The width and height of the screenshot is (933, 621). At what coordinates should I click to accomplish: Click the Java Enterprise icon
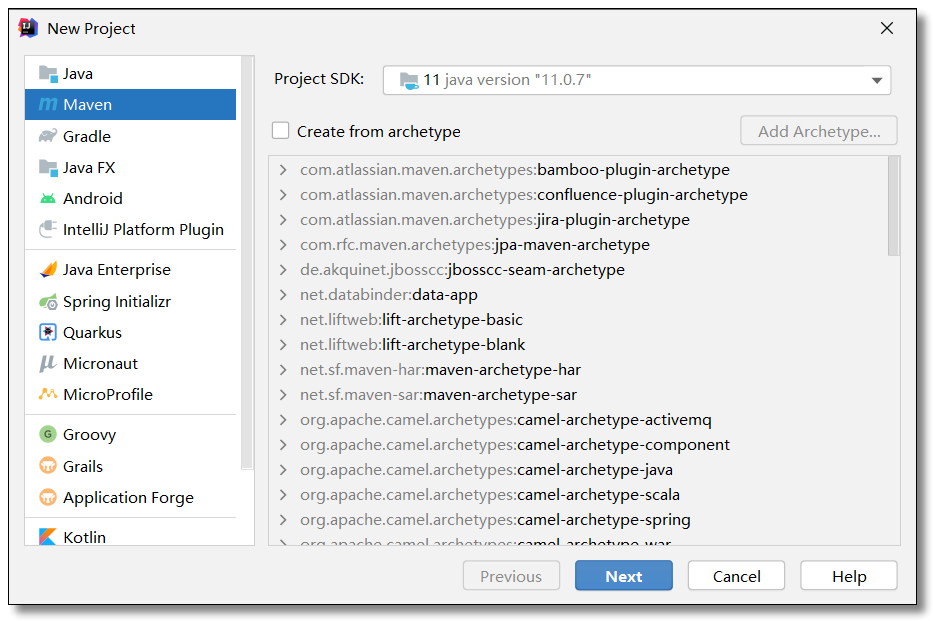(x=48, y=270)
